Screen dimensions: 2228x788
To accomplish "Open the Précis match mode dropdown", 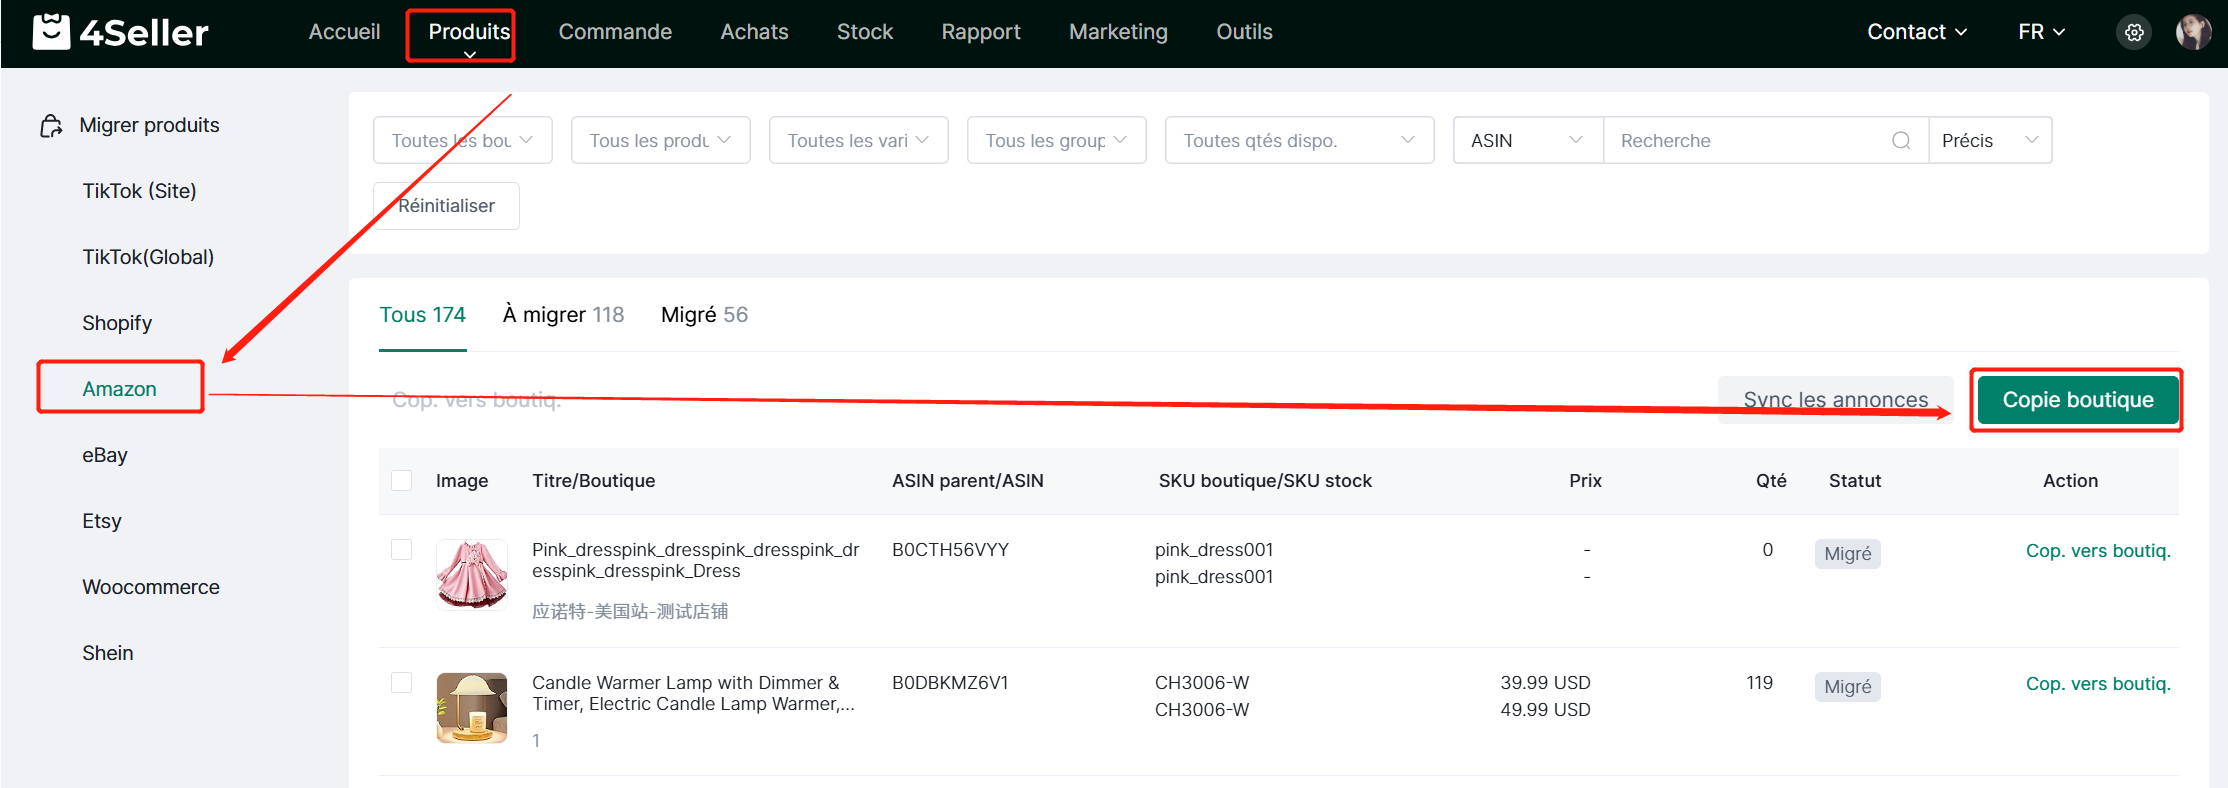I will pyautogui.click(x=1990, y=141).
